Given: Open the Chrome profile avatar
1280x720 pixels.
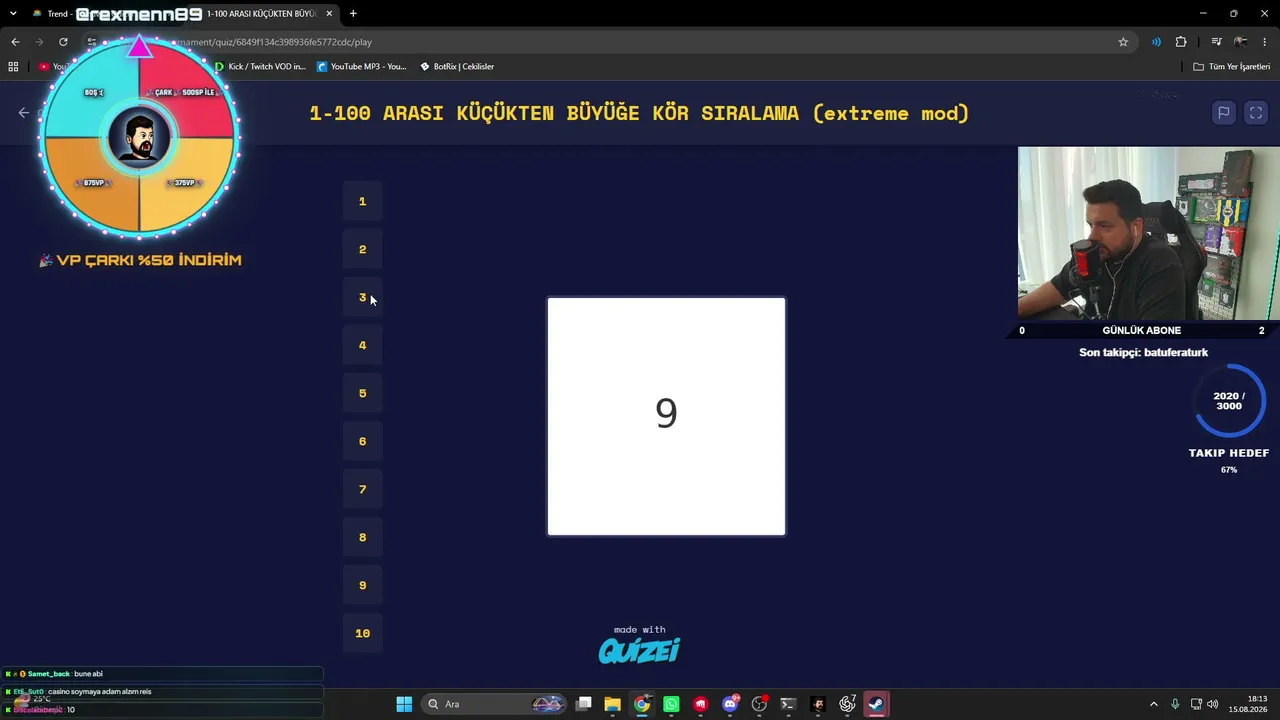Looking at the screenshot, I should pos(1241,42).
